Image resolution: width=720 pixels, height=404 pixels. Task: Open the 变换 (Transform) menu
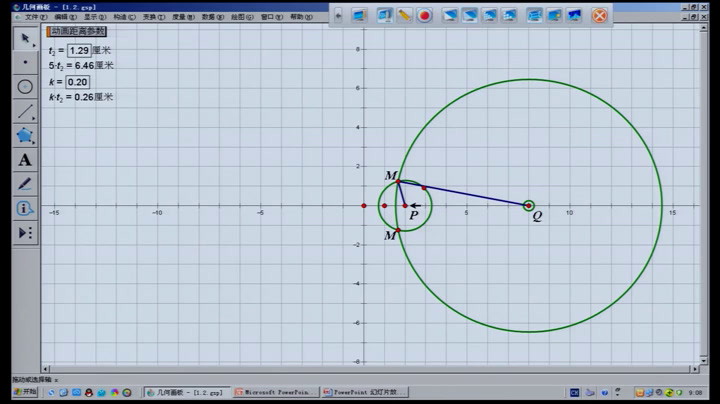pyautogui.click(x=154, y=17)
